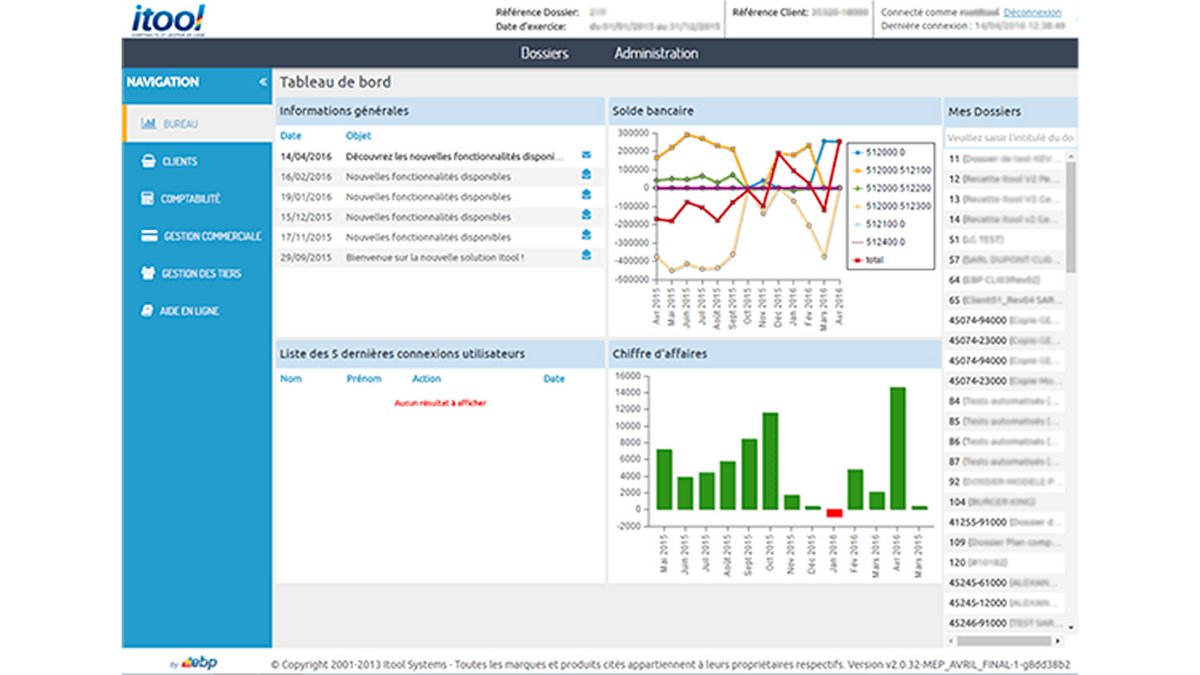Open the Dossiers menu

[x=545, y=55]
